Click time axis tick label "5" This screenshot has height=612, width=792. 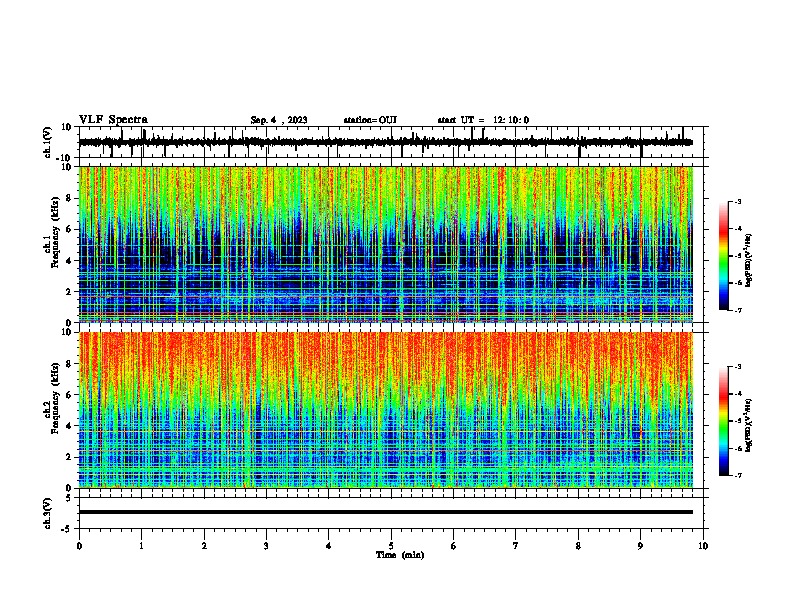coord(391,546)
